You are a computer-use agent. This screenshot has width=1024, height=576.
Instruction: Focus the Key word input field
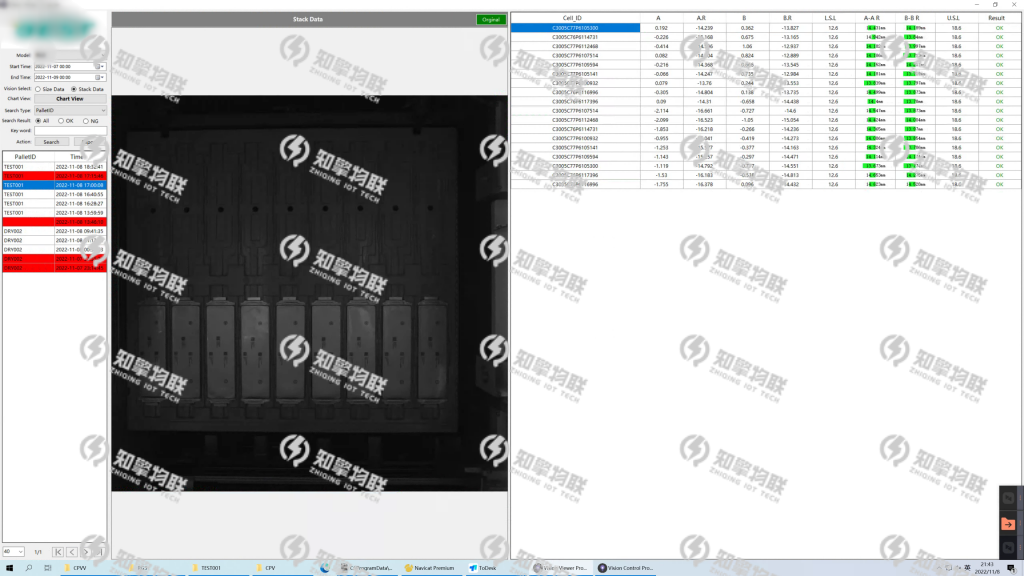[x=70, y=131]
